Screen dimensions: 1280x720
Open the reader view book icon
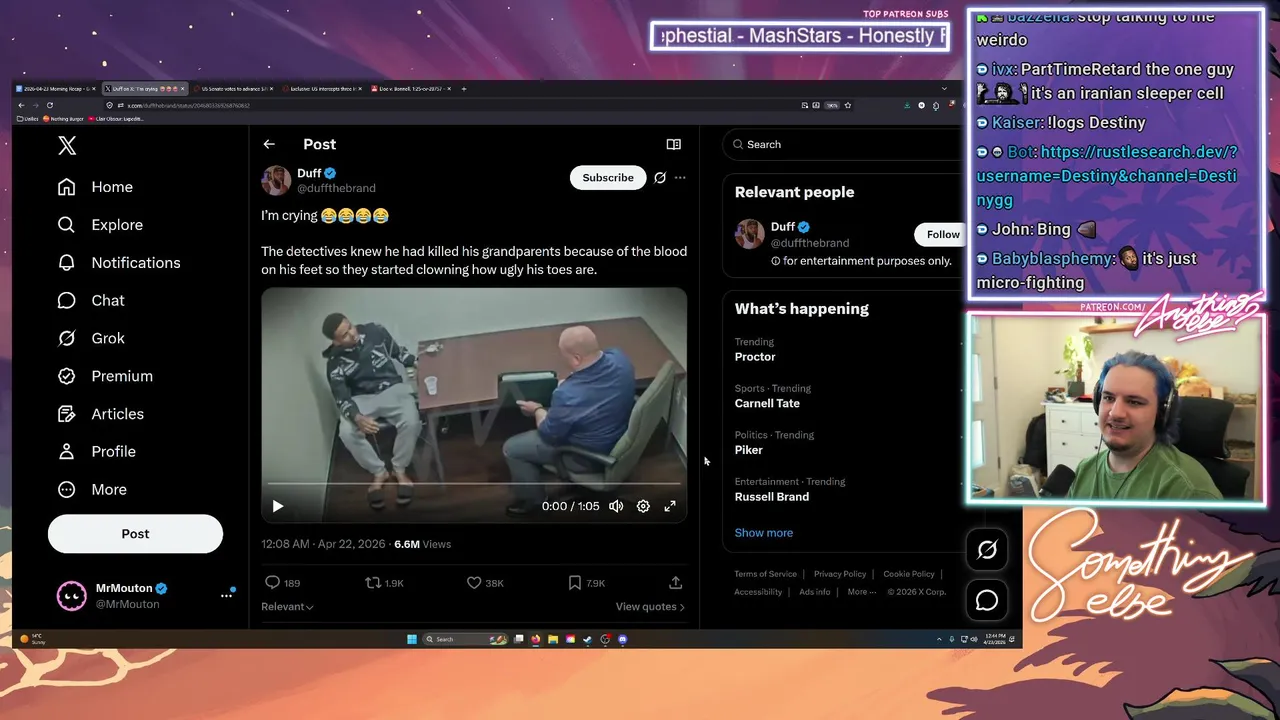coord(674,144)
